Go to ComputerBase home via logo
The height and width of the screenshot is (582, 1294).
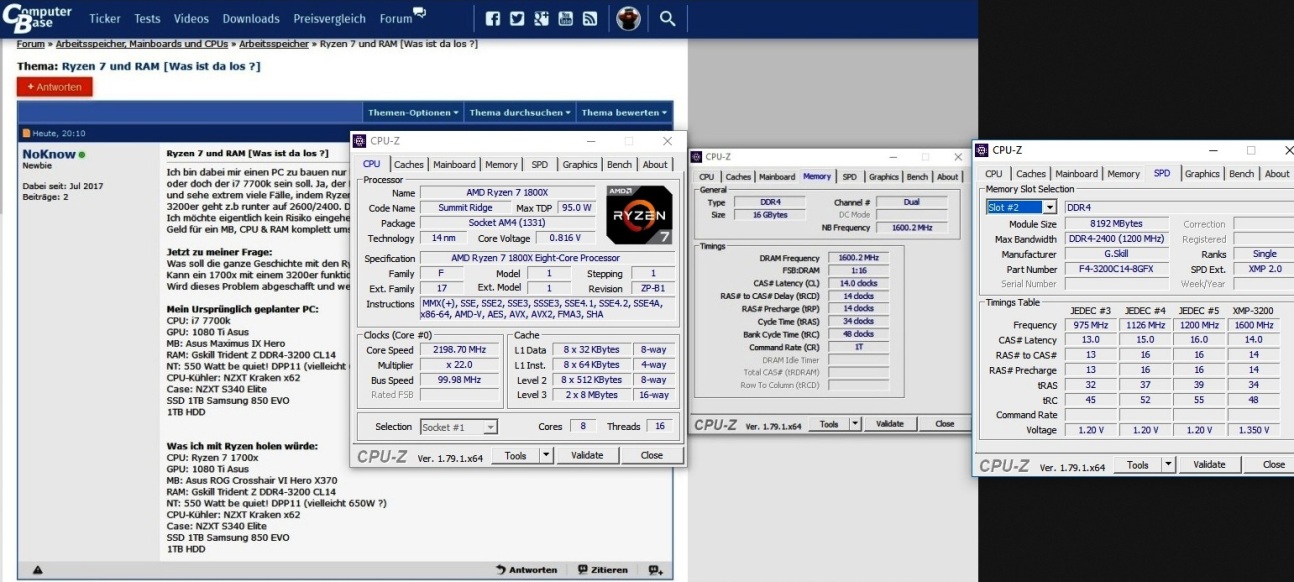37,17
